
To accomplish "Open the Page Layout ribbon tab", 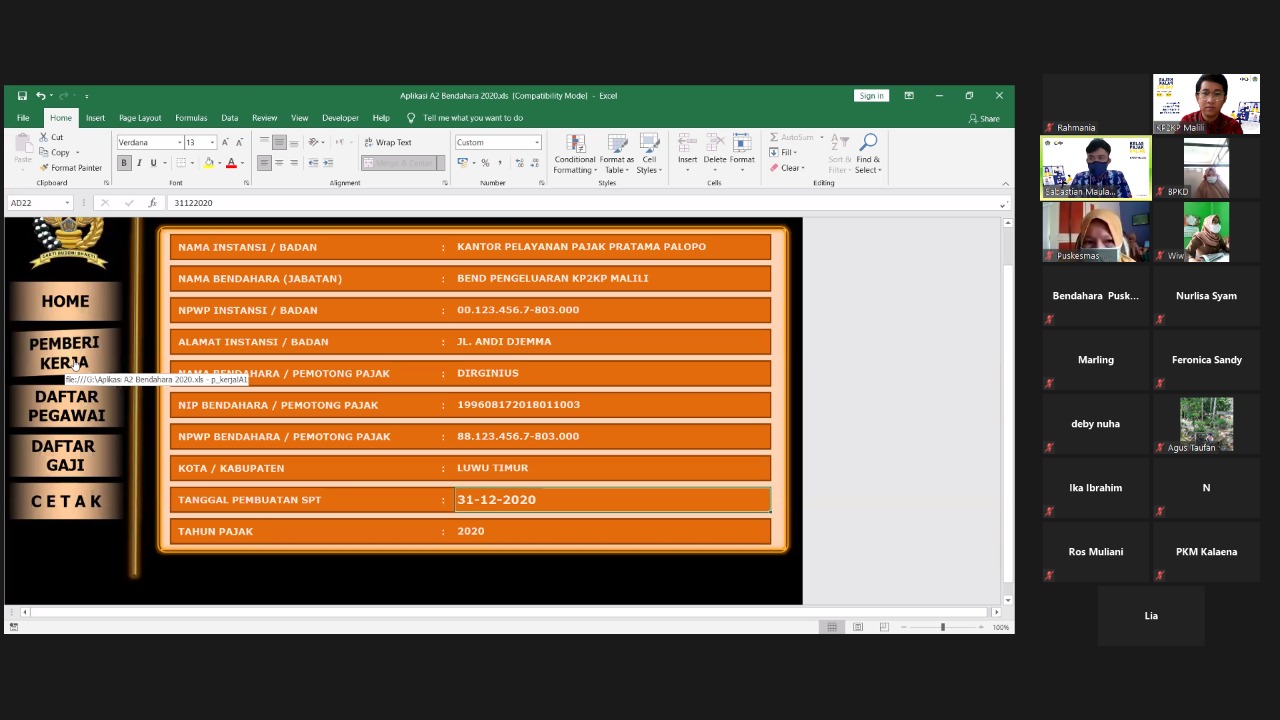I will (x=140, y=118).
